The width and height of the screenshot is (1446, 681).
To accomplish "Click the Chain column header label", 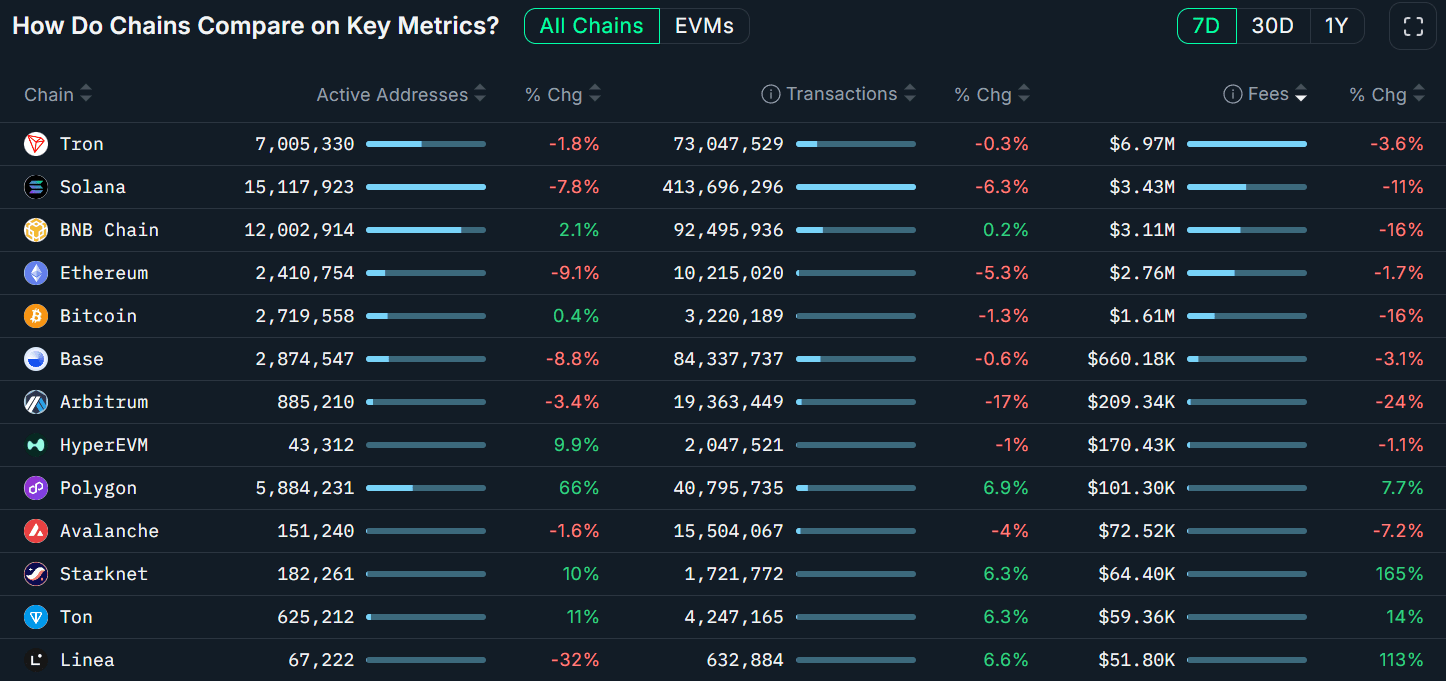I will click(49, 94).
